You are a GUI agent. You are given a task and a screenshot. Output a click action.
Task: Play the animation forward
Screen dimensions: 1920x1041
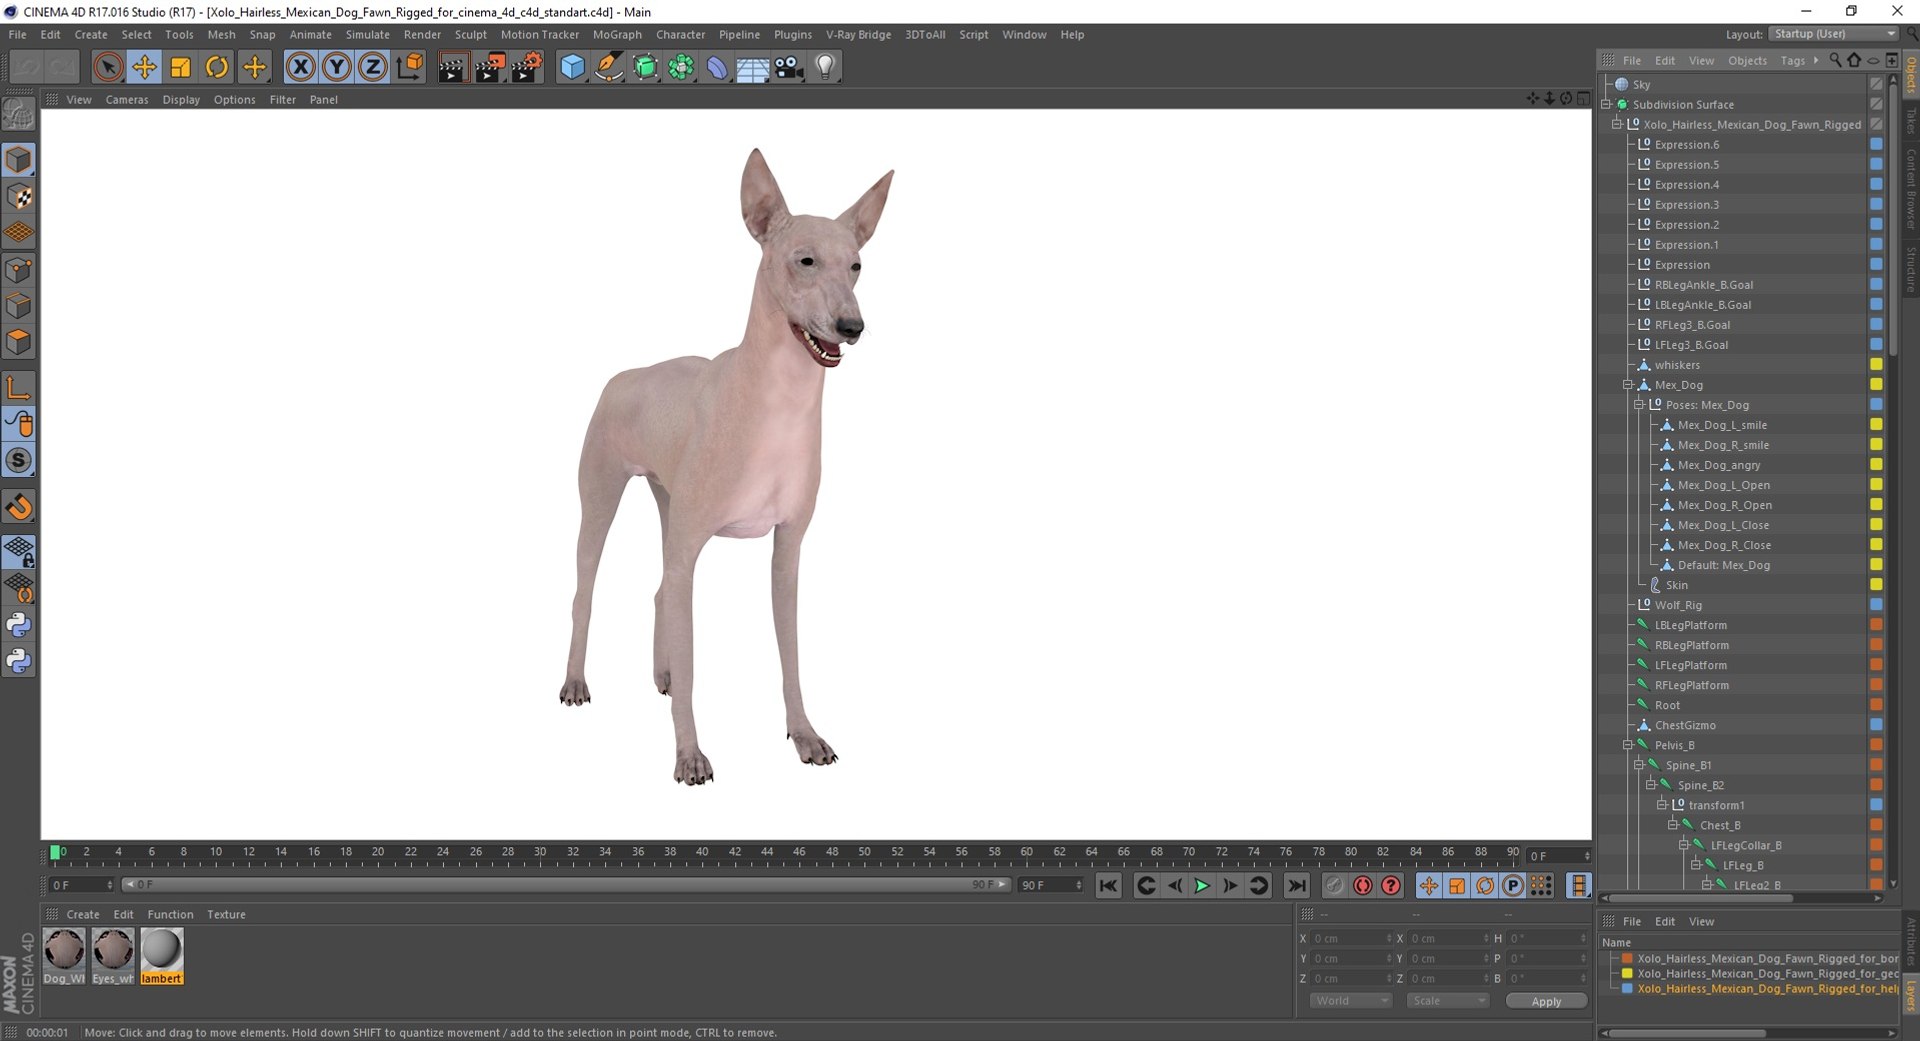pos(1202,885)
